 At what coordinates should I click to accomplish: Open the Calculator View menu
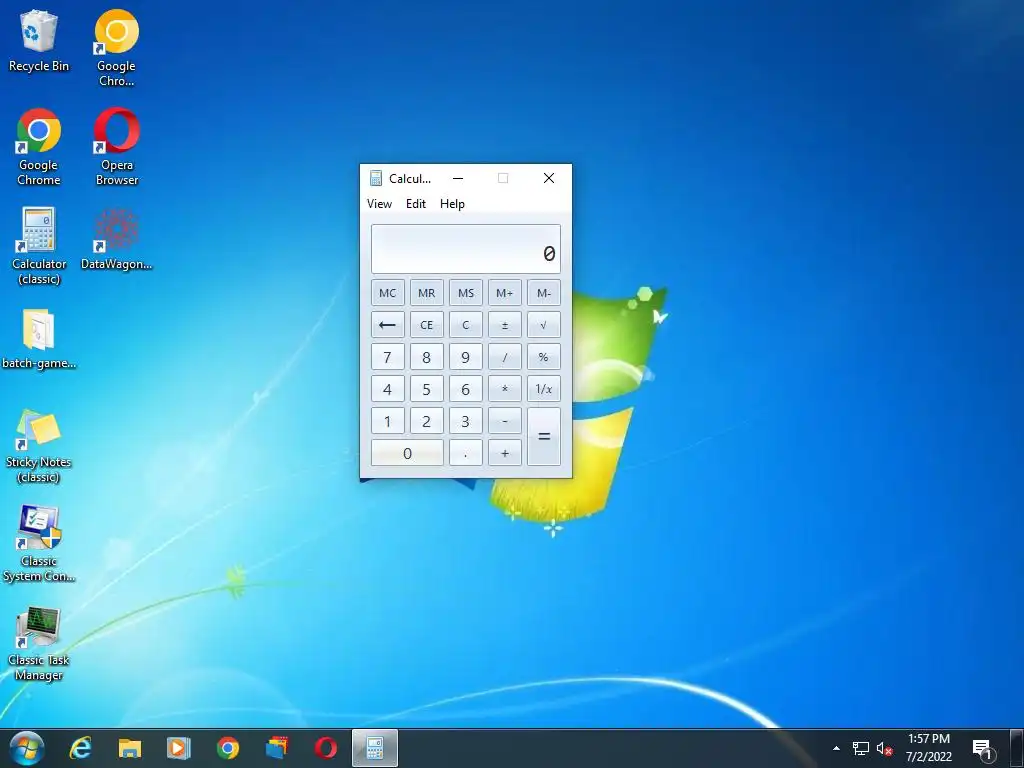pyautogui.click(x=379, y=204)
